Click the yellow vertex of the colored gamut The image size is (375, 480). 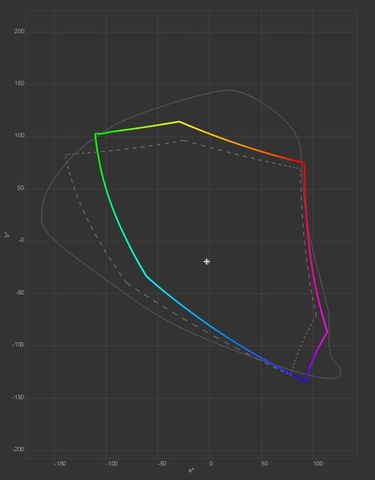pos(179,122)
